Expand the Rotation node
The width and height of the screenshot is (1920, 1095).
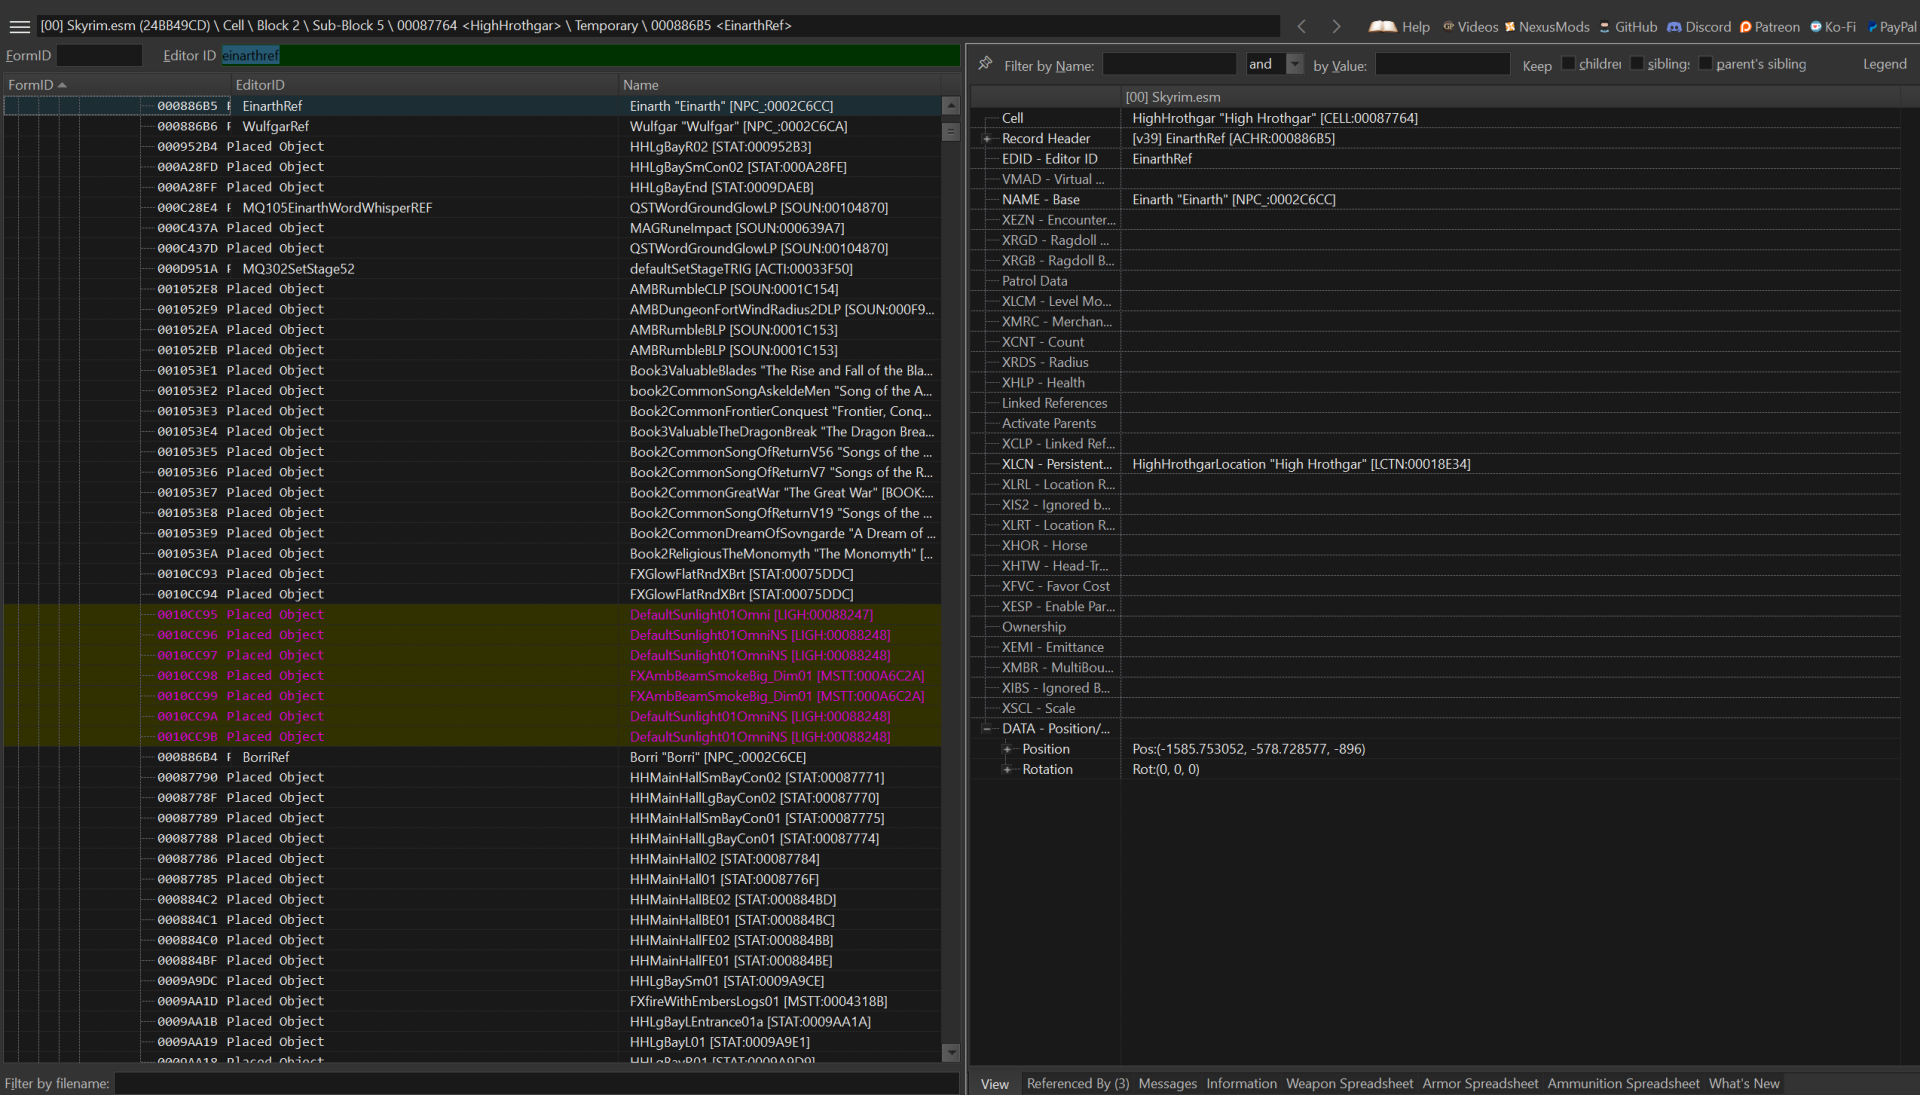tap(1007, 770)
